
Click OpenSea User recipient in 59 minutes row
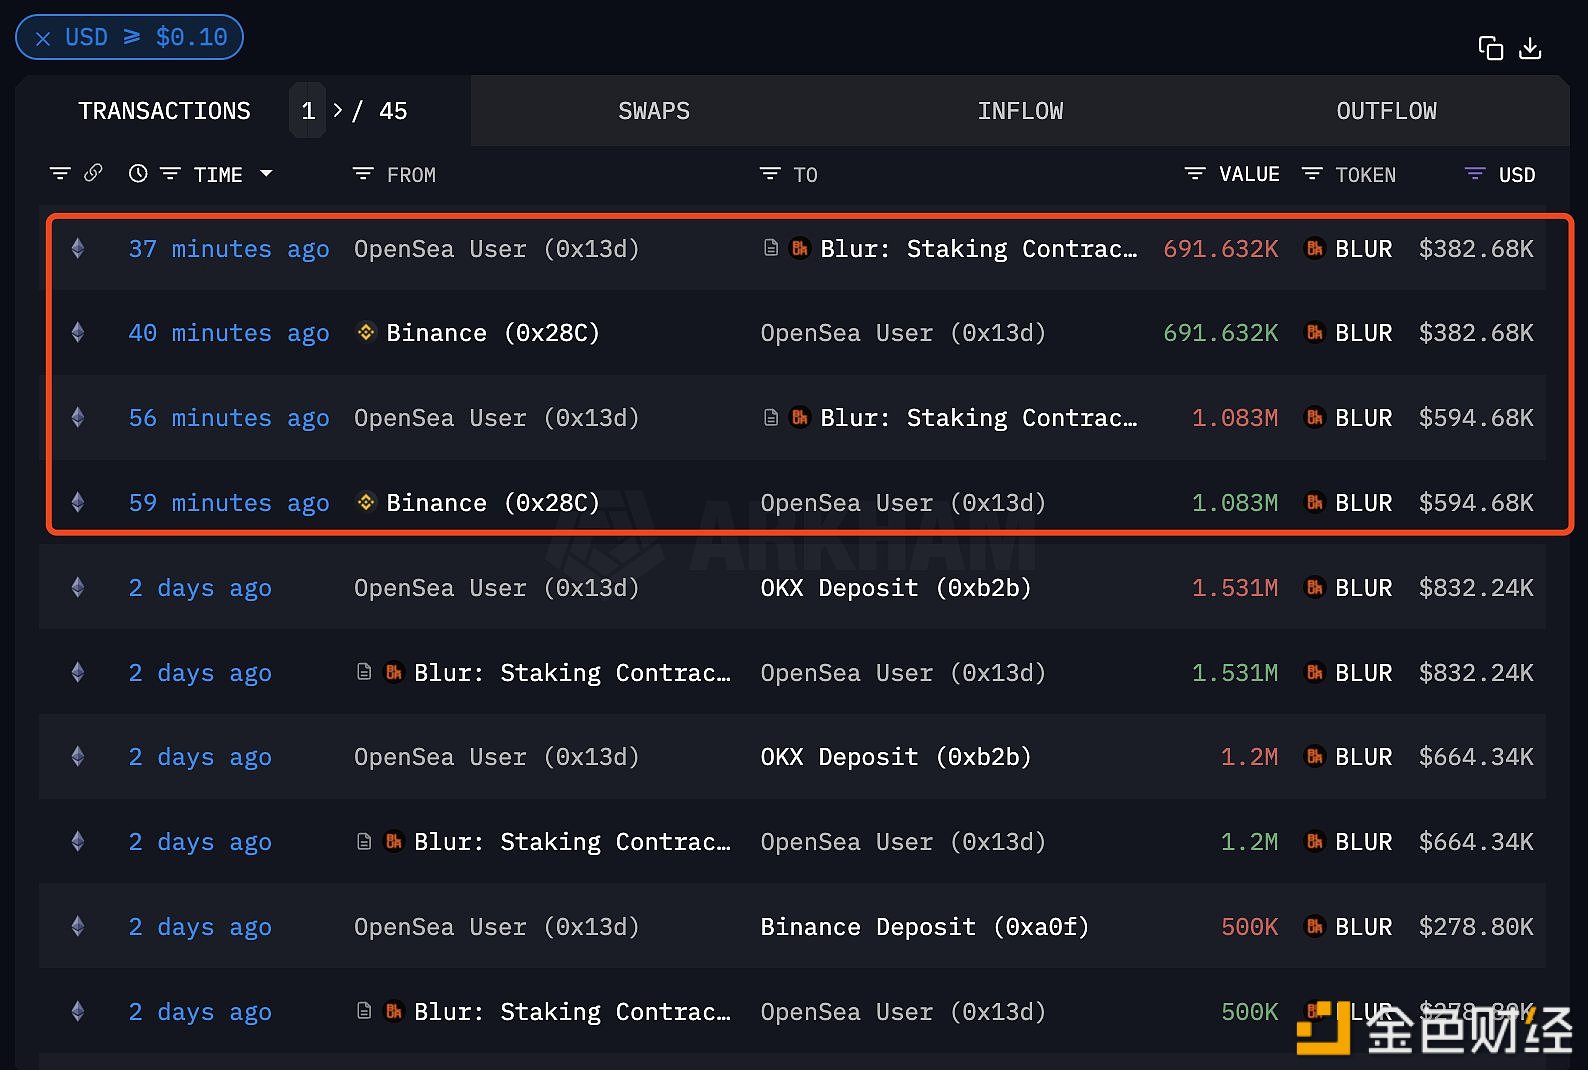point(903,503)
